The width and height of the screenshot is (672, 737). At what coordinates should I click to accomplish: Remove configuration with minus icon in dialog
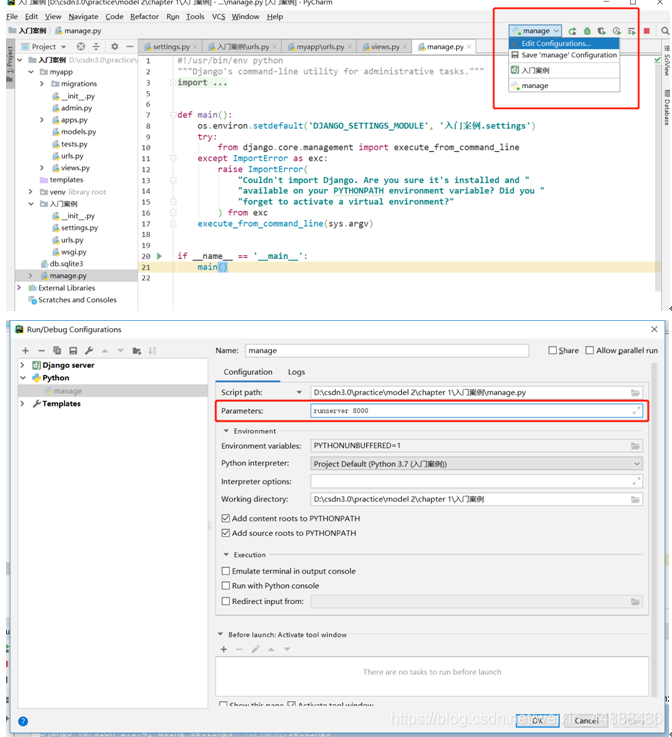41,351
